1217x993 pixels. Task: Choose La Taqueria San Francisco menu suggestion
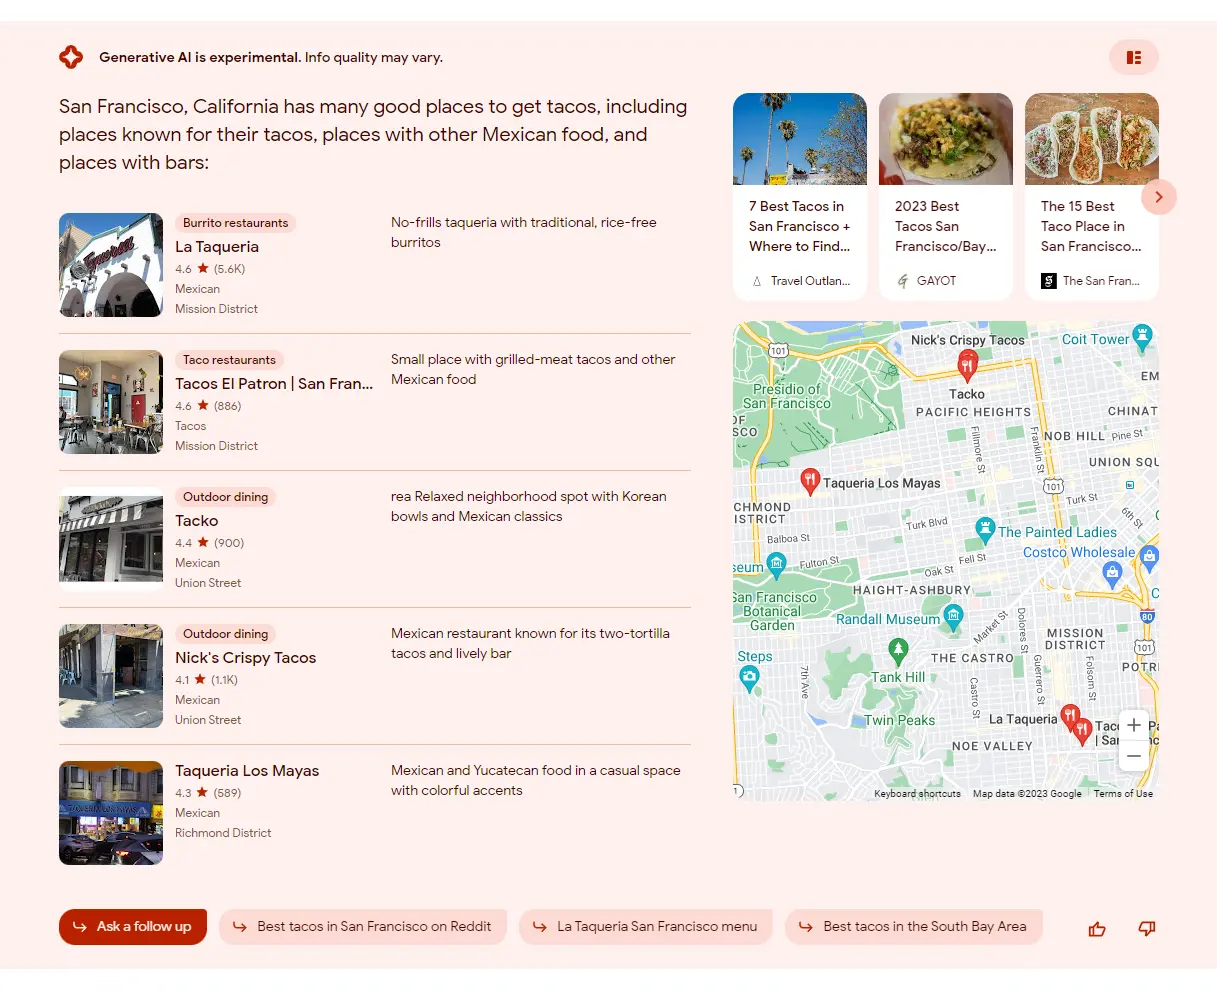point(645,927)
